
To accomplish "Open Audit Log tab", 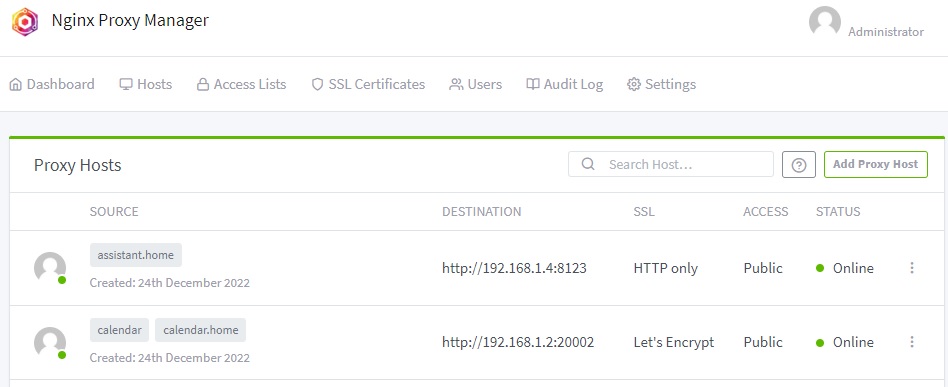I will (565, 84).
